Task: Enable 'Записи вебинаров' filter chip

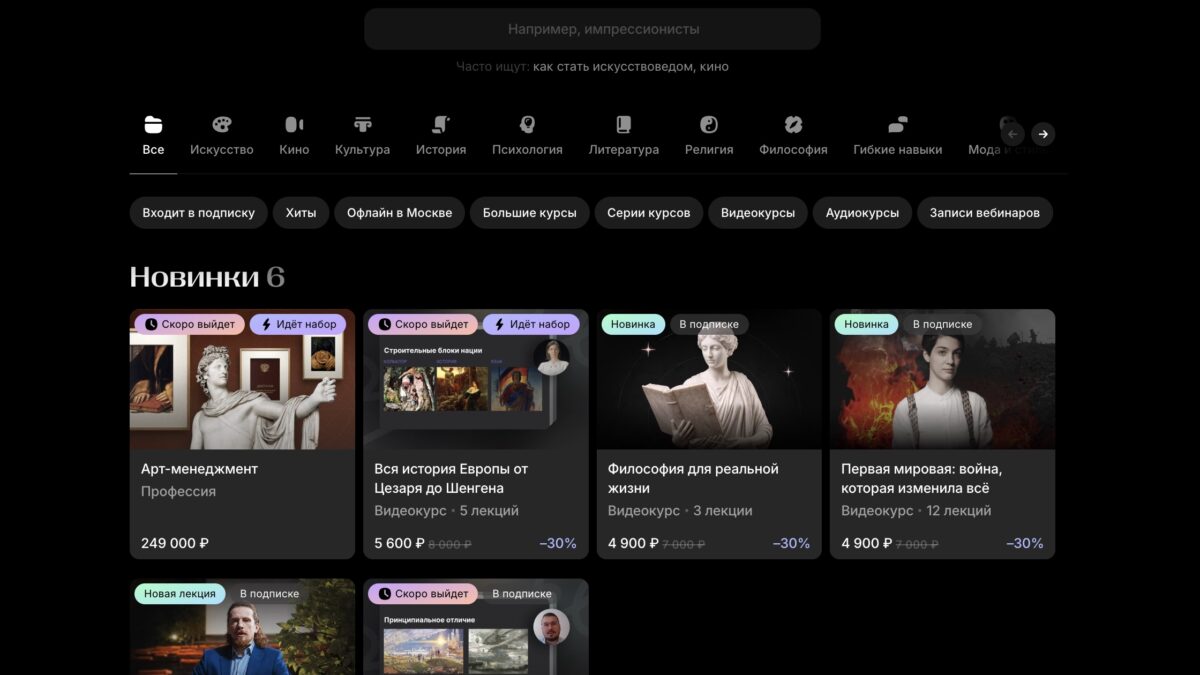Action: [x=985, y=213]
